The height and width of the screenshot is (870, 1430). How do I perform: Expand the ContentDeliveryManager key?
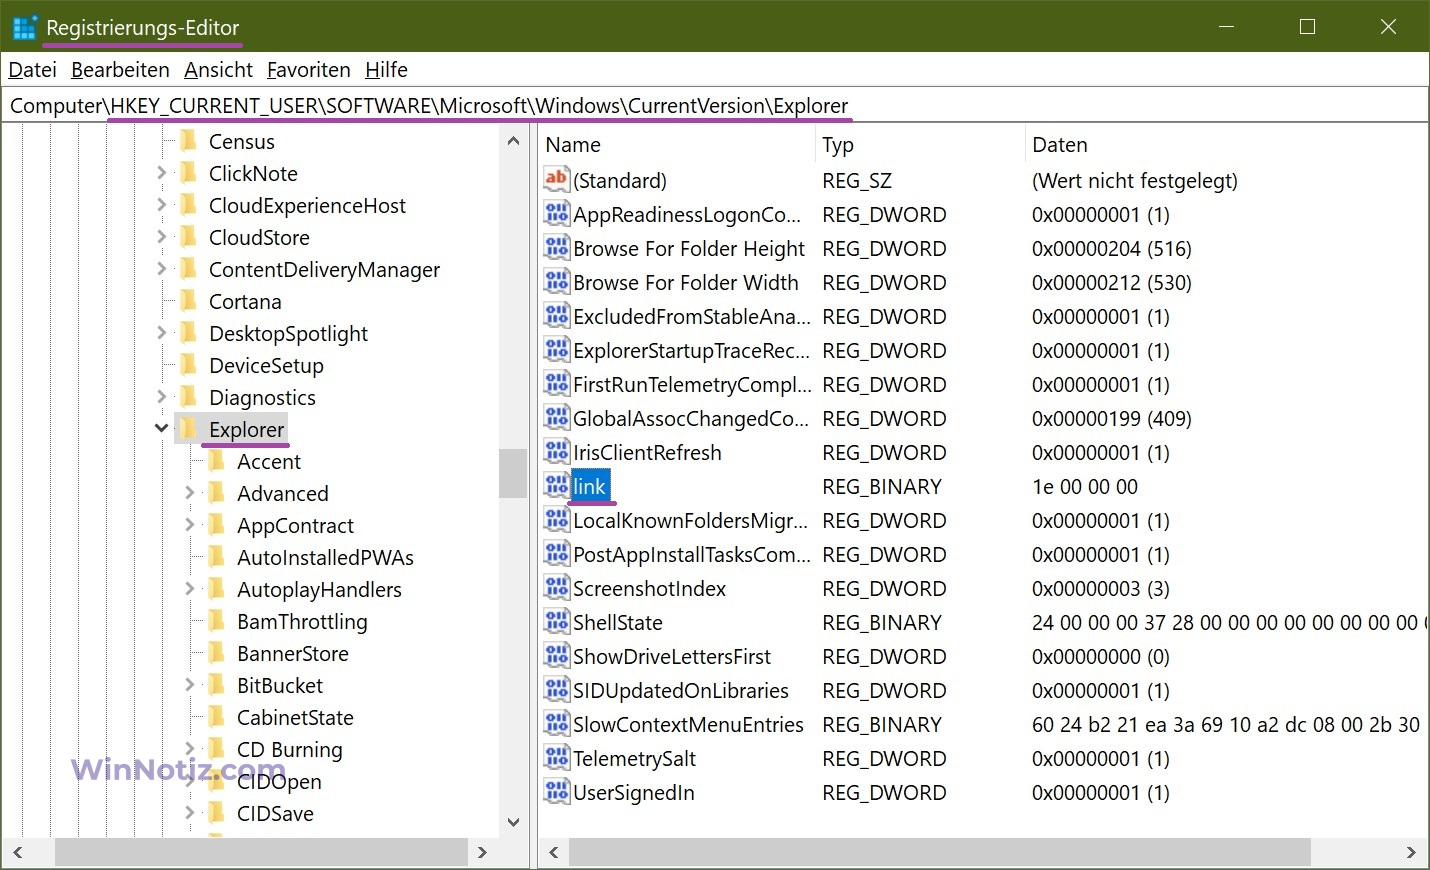[x=161, y=269]
